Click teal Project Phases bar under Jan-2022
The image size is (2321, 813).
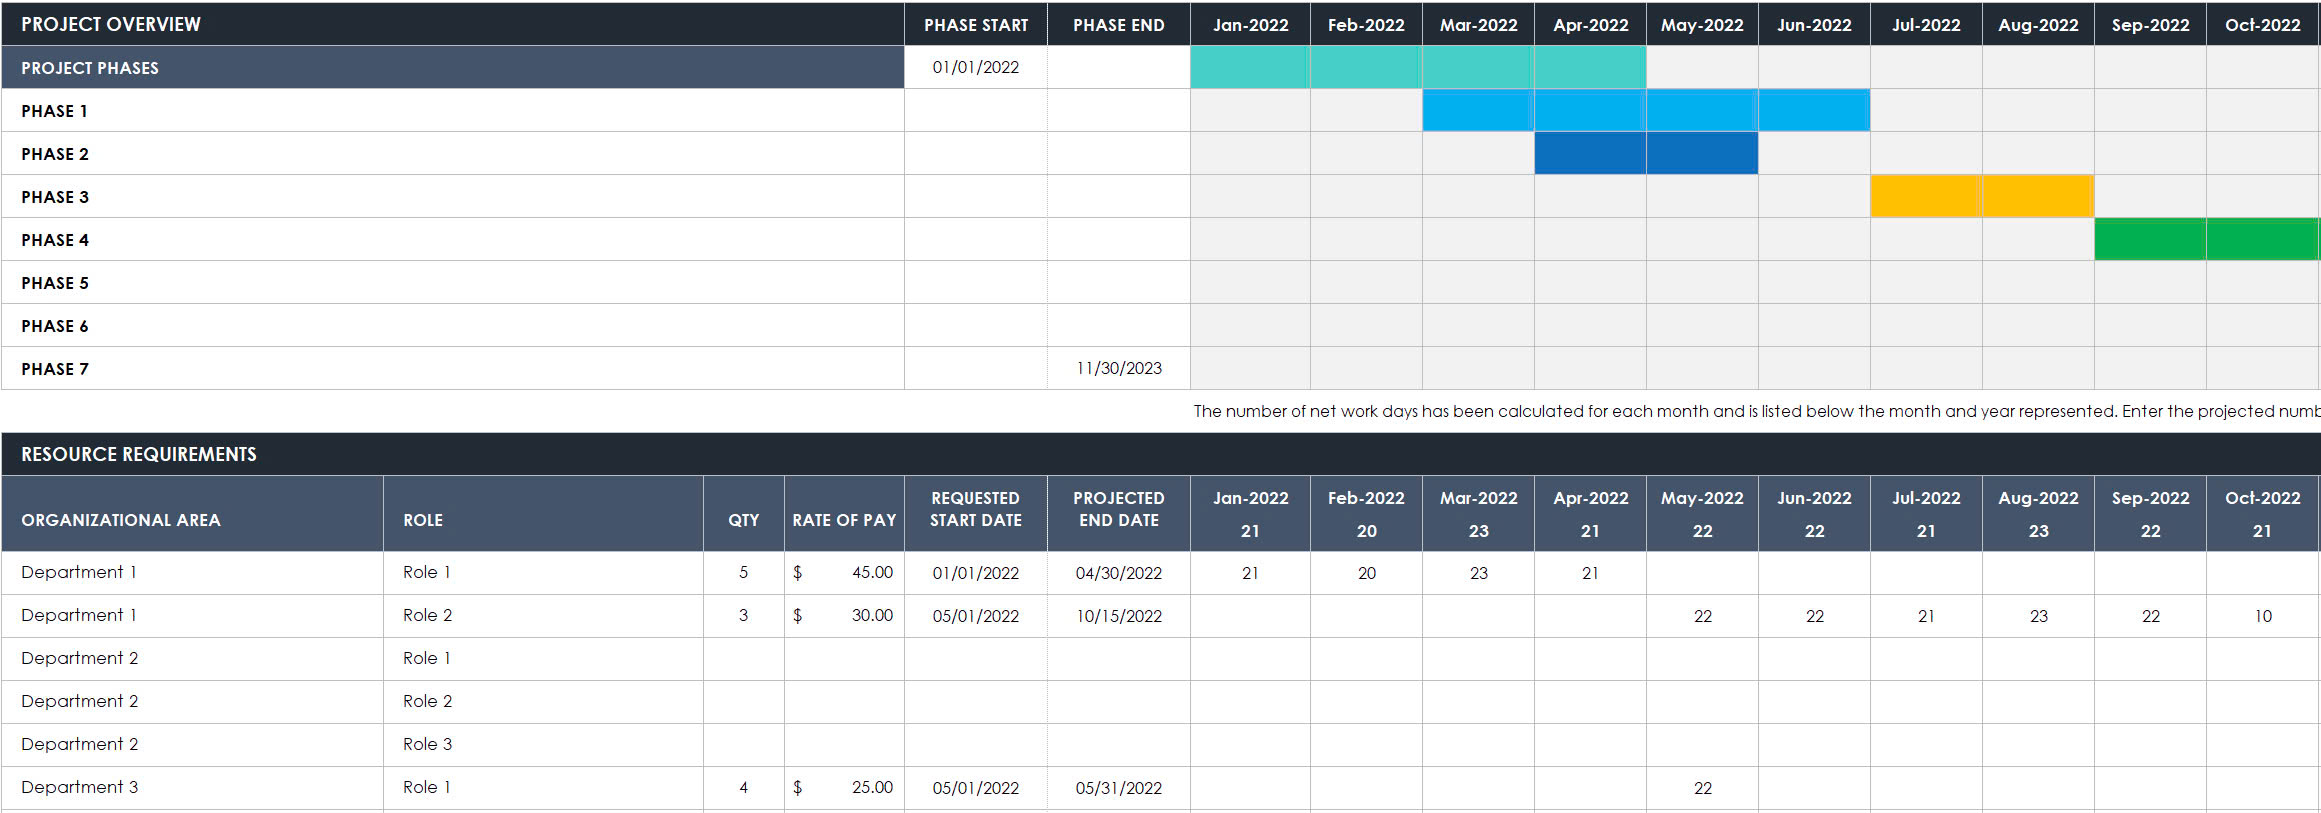tap(1249, 67)
